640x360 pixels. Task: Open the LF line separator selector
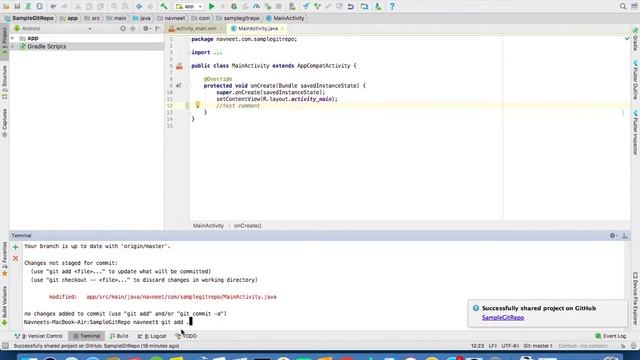(493, 346)
